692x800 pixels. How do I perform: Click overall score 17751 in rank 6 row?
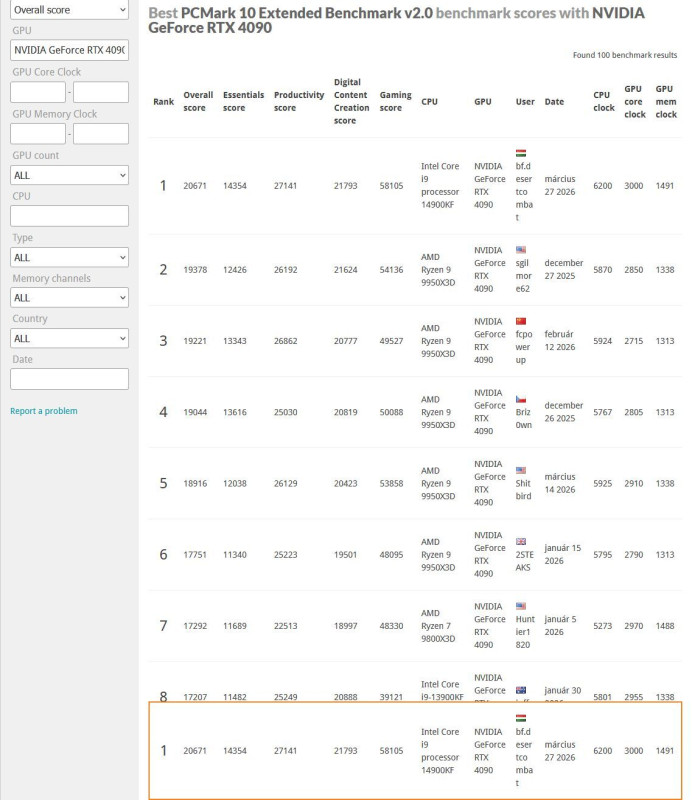(195, 555)
